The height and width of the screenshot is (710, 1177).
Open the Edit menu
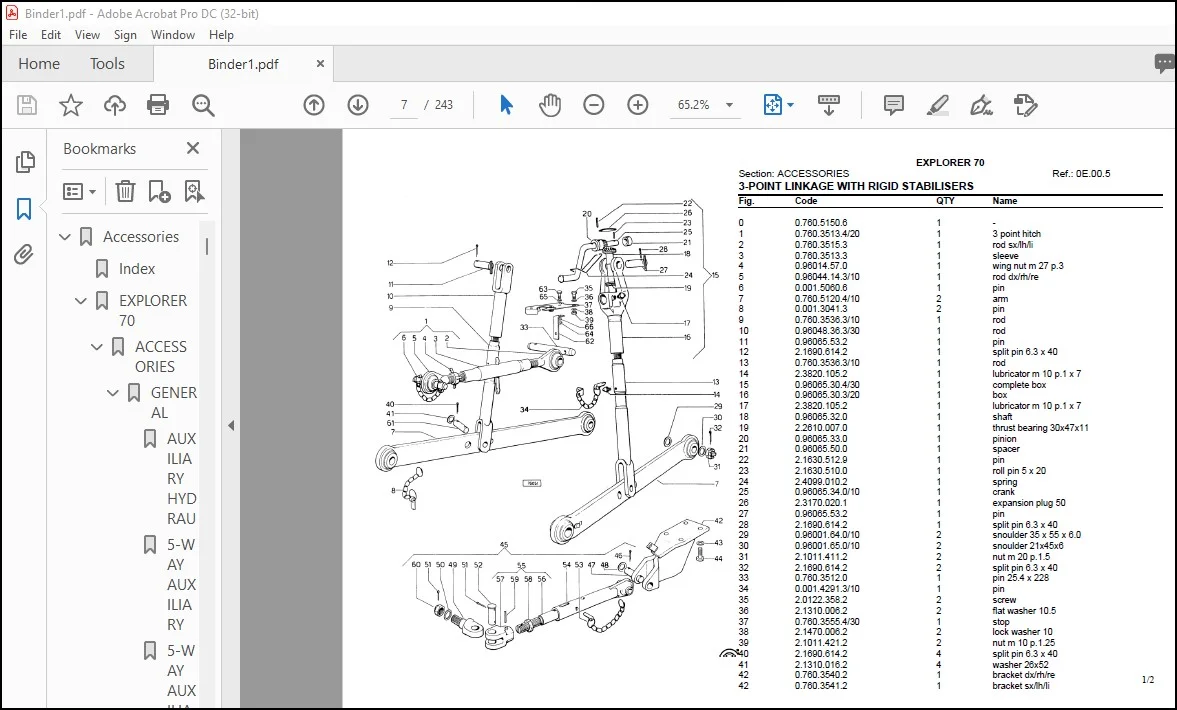pyautogui.click(x=51, y=35)
